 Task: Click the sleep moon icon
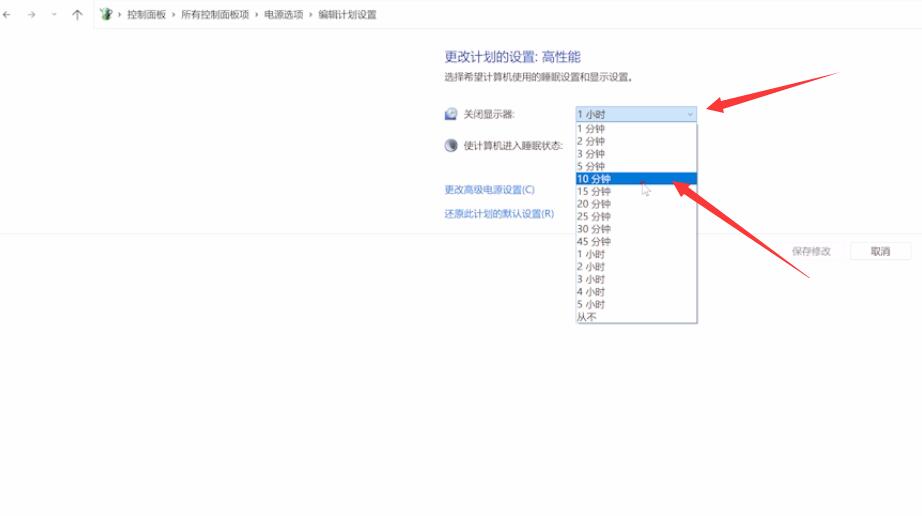pyautogui.click(x=451, y=145)
